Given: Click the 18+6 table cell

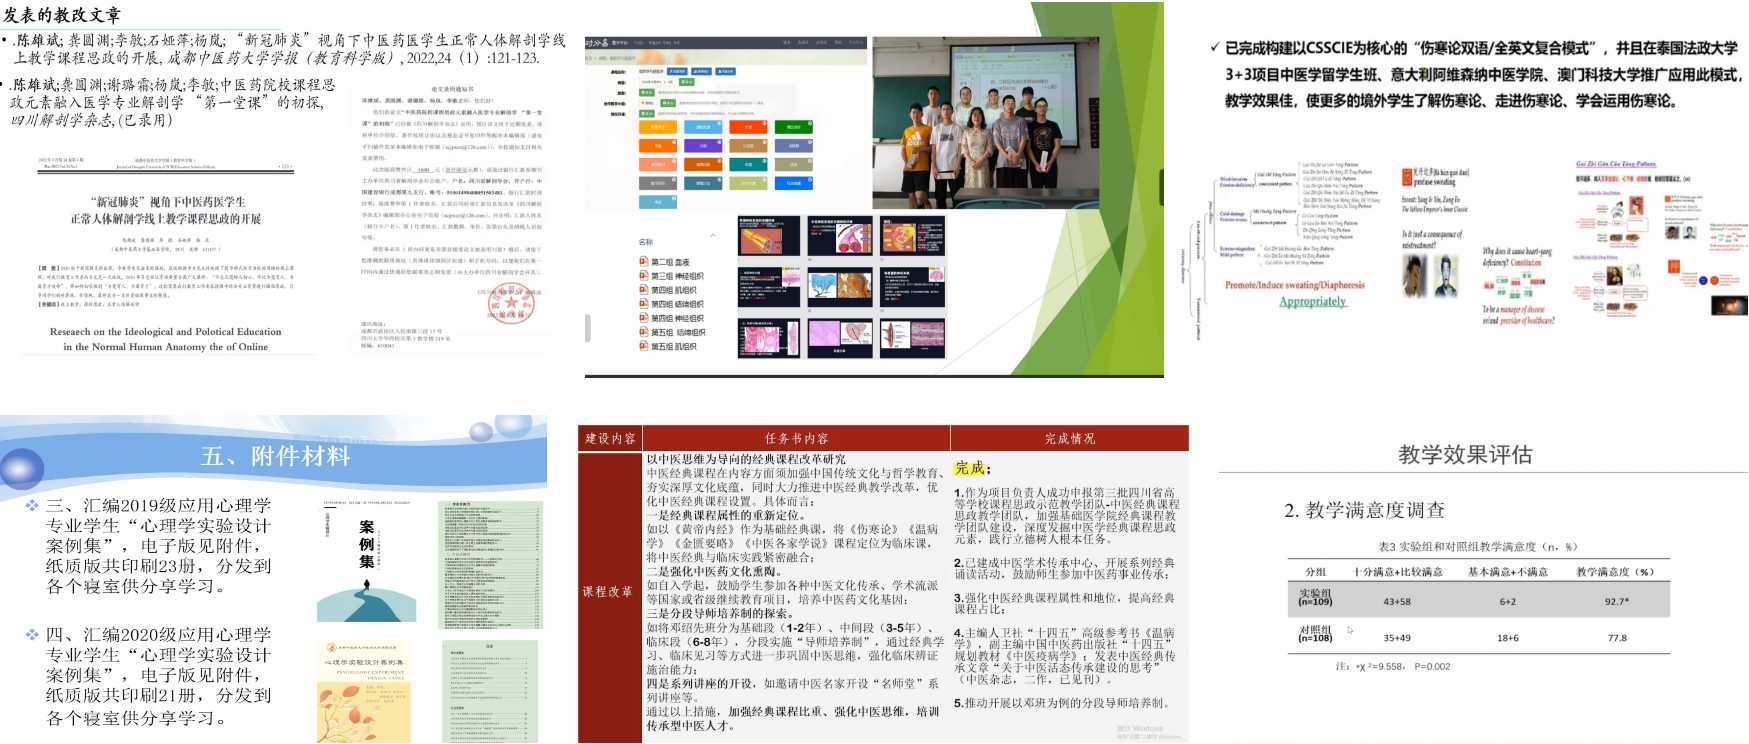Looking at the screenshot, I should [1507, 638].
